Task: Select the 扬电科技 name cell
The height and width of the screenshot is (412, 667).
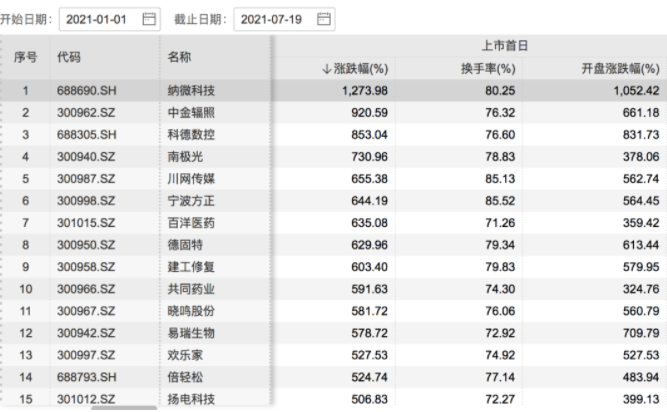Action: click(x=191, y=399)
